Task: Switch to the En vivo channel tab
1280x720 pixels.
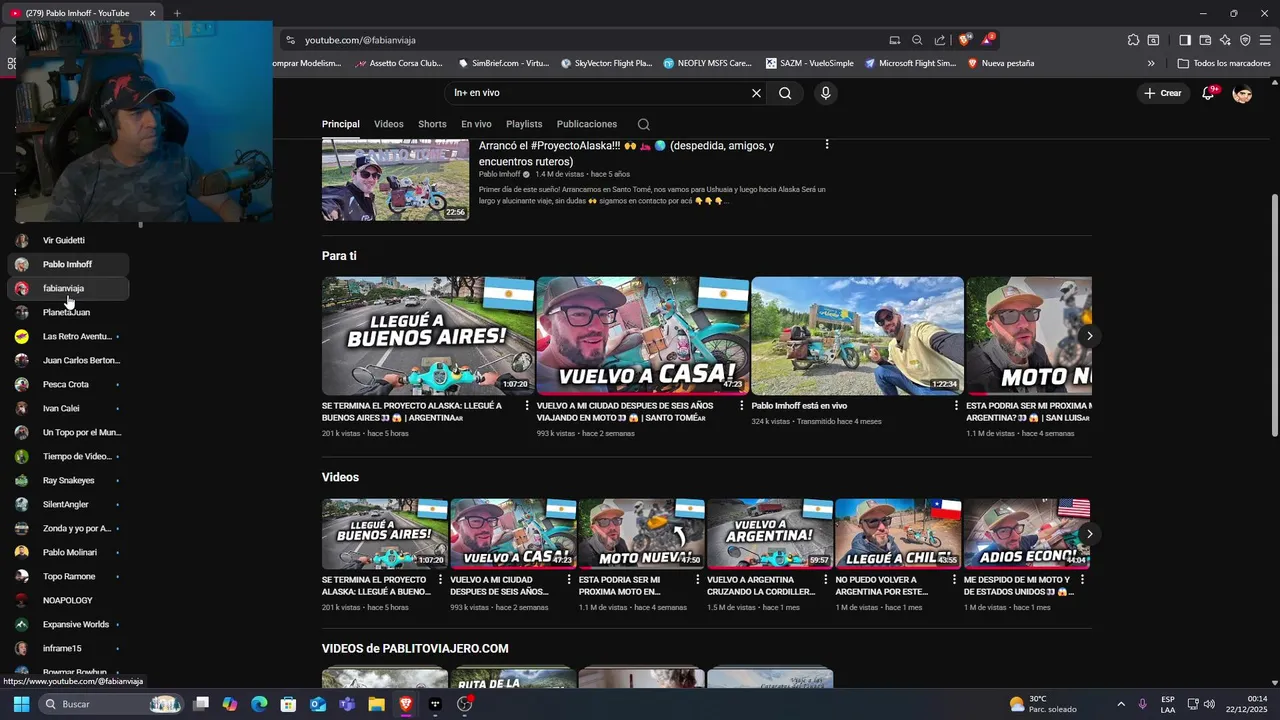Action: [x=476, y=124]
